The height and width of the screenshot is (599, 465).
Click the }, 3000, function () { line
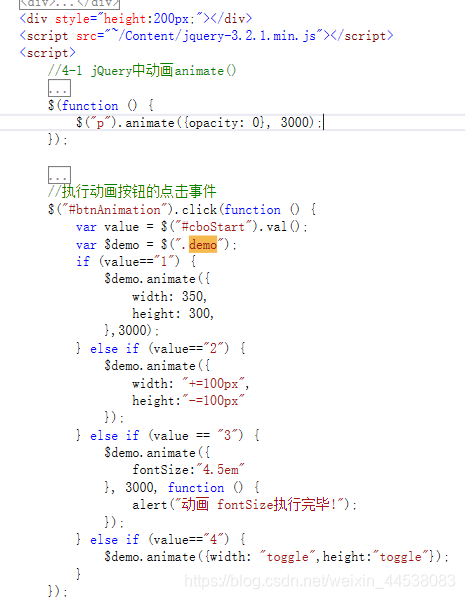tap(182, 487)
